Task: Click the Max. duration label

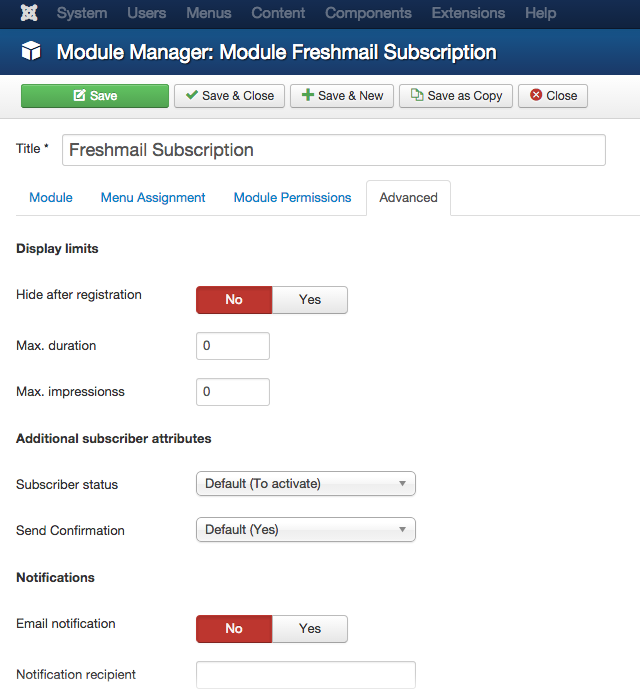Action: [x=56, y=346]
